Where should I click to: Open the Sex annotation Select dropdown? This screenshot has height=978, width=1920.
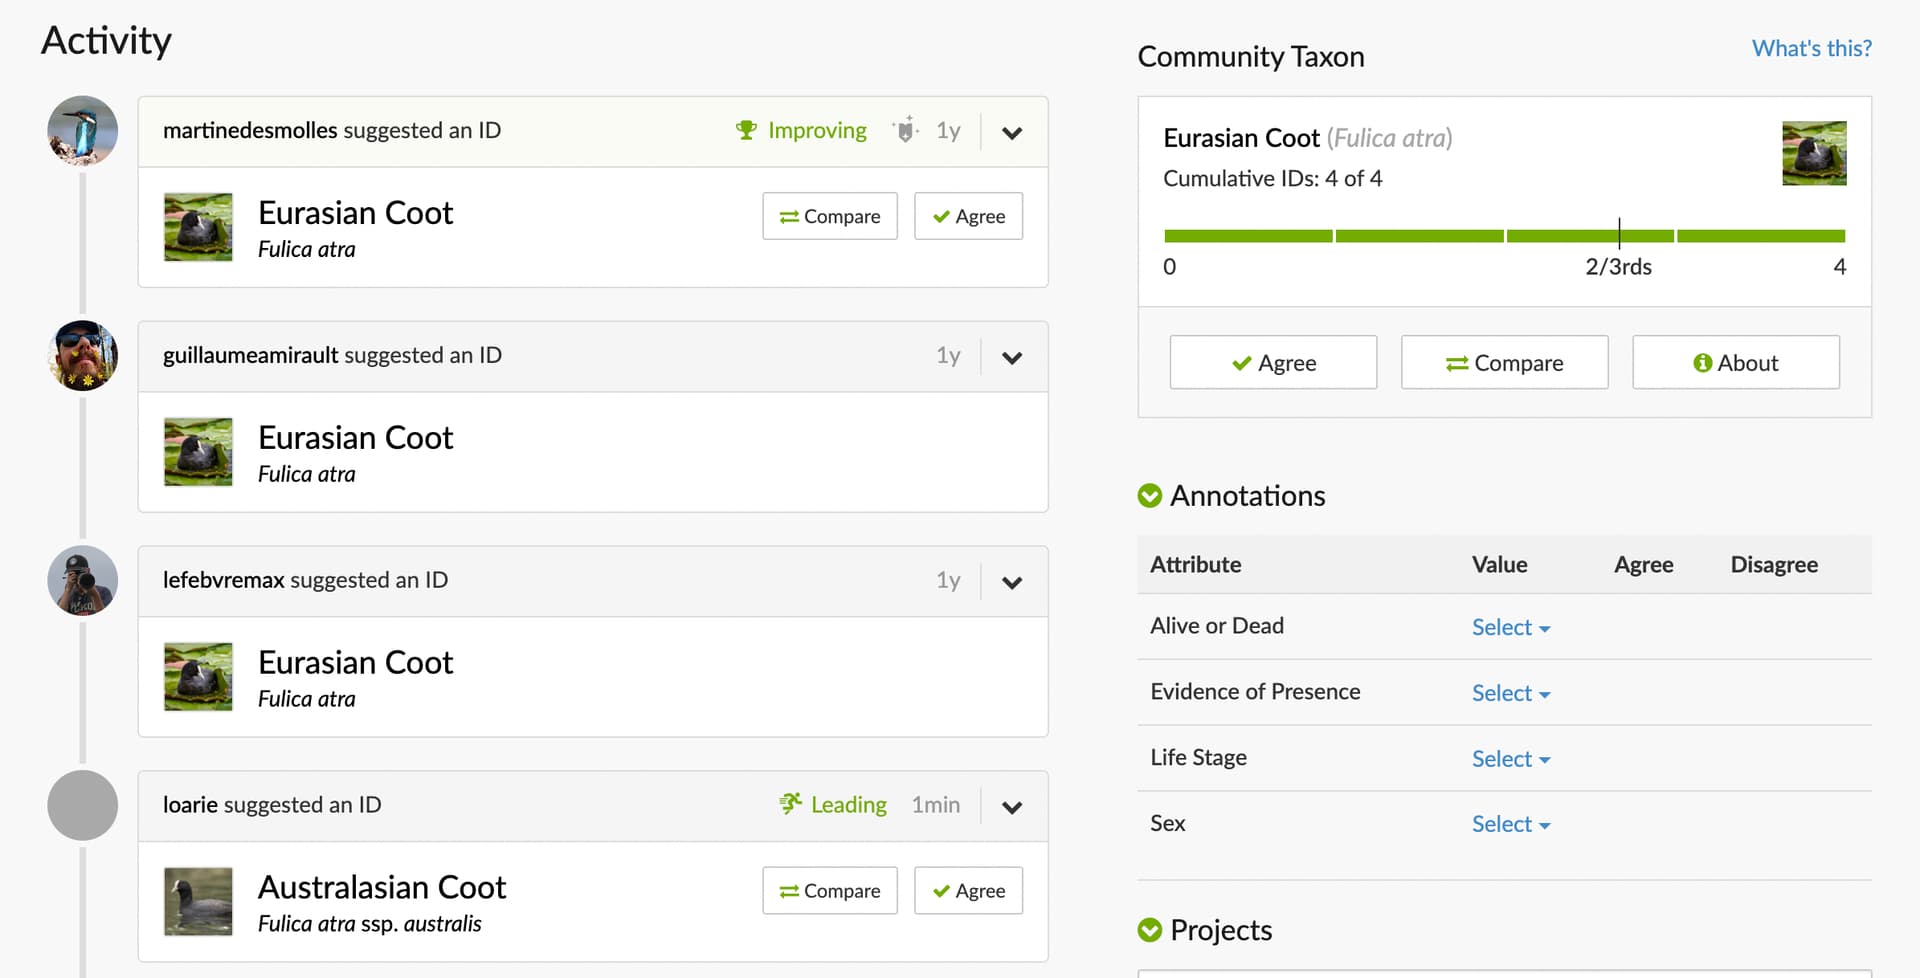(x=1510, y=824)
